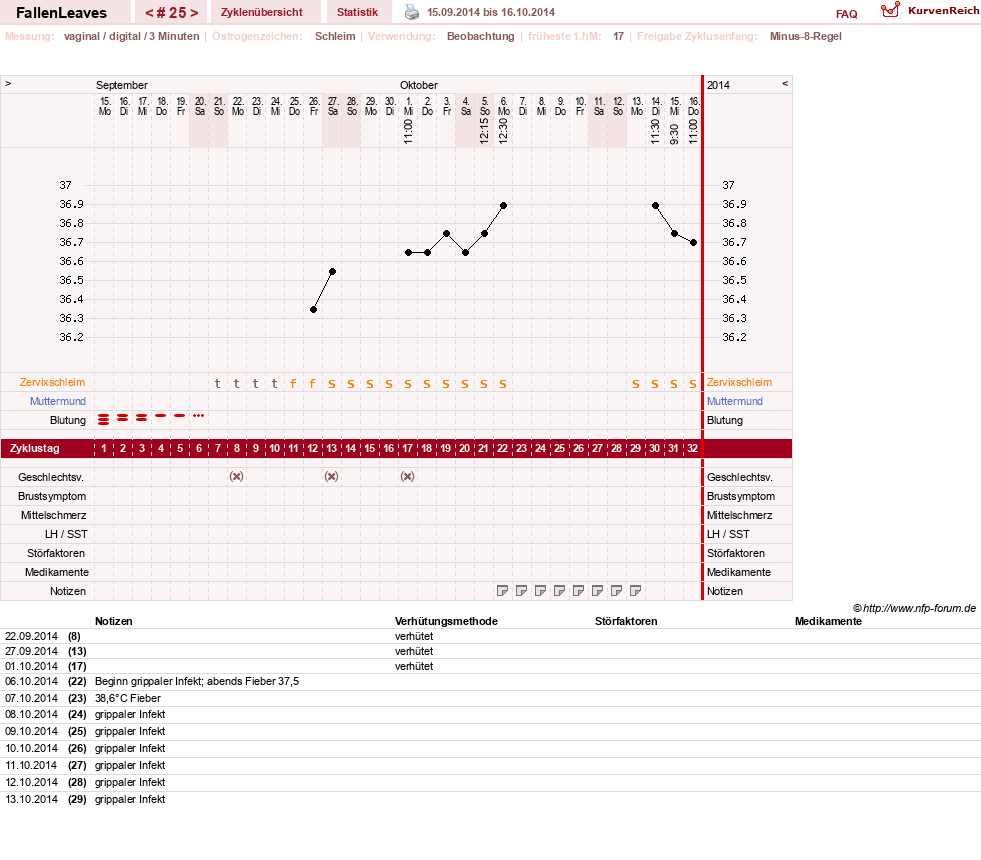Click cervical mucus 't' on cycle day 7
The height and width of the screenshot is (860, 981).
[218, 383]
